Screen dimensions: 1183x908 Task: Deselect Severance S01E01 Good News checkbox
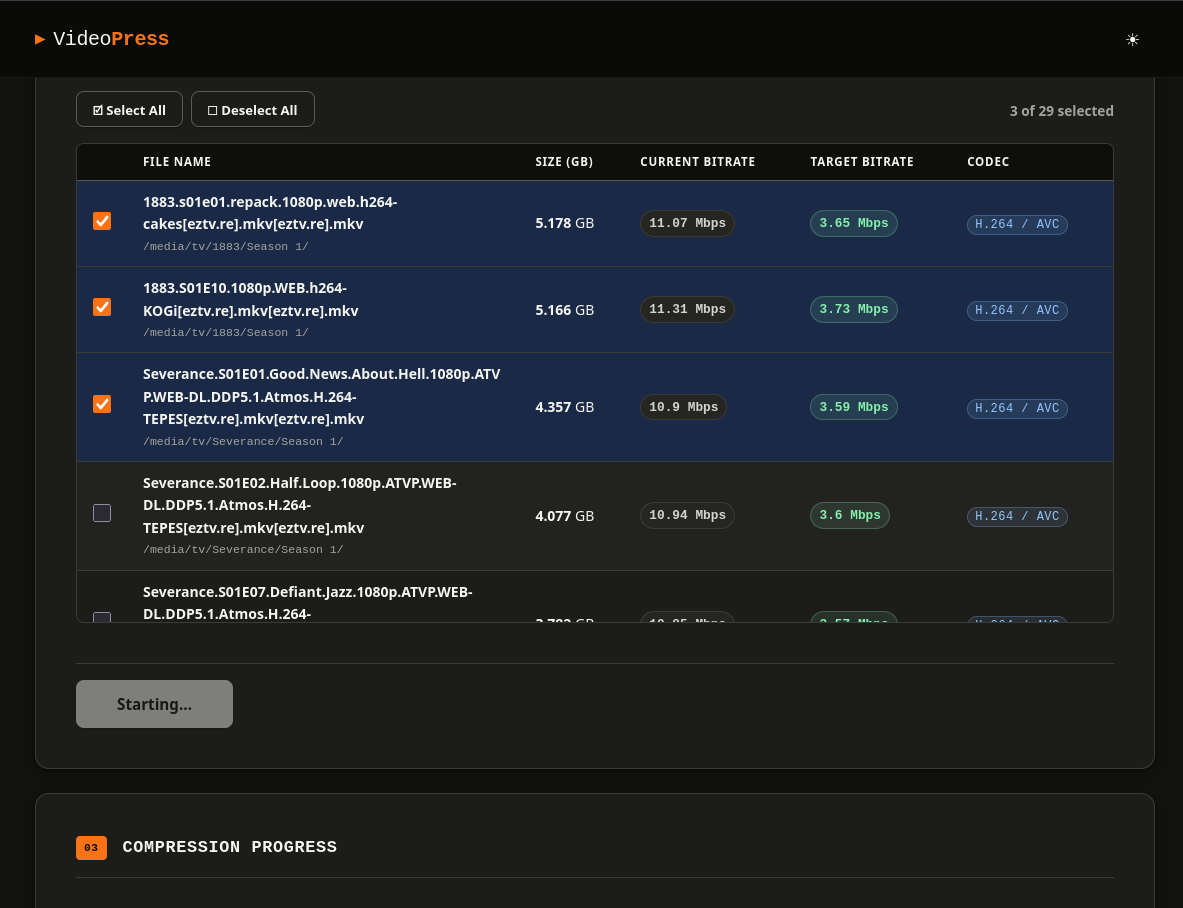coord(102,404)
